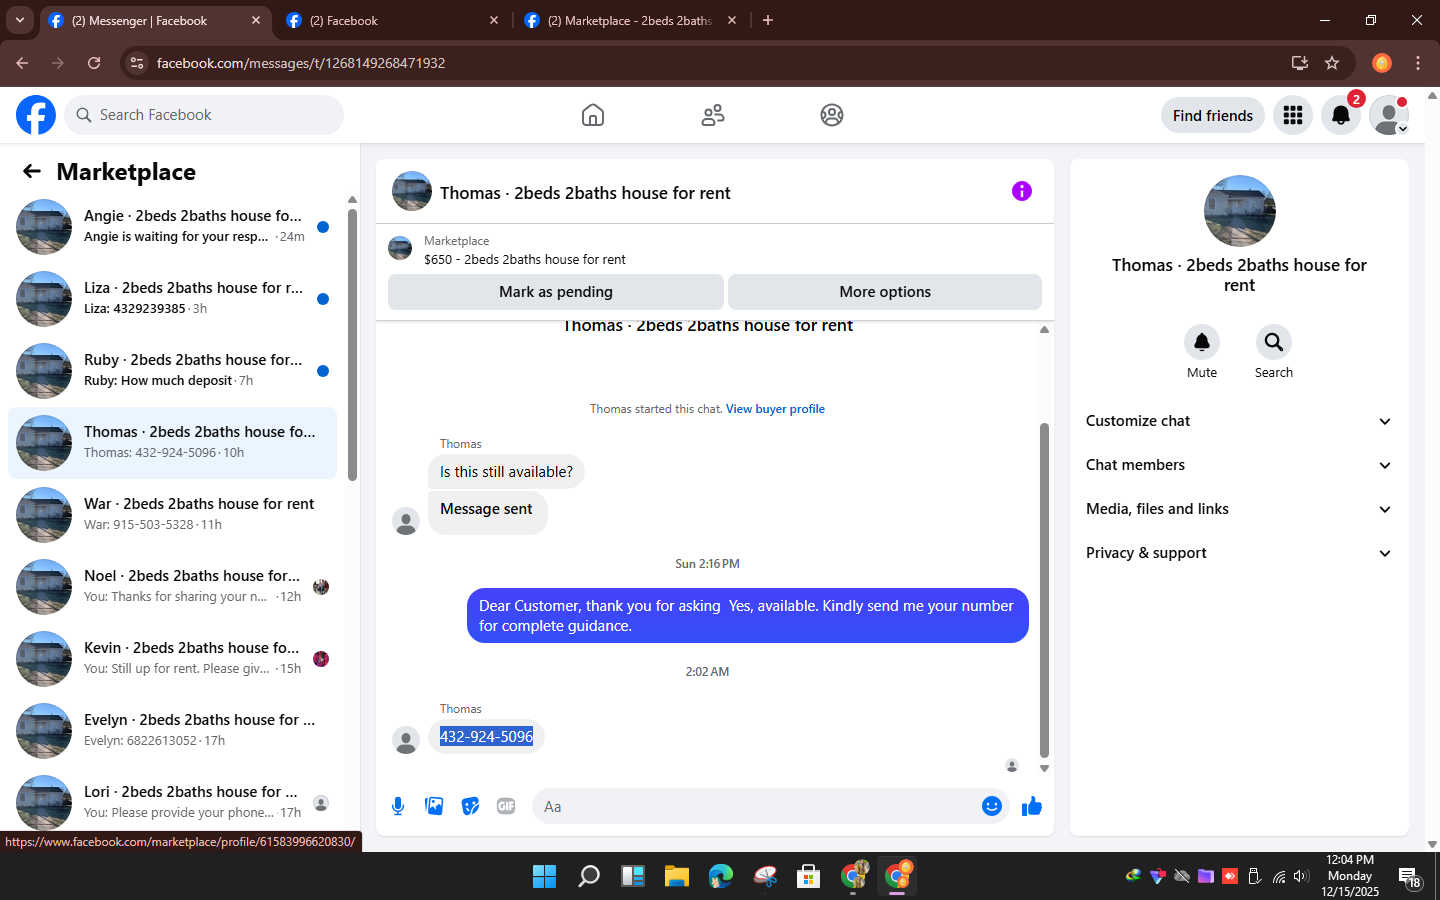Click the conversation list scrollbar
Image resolution: width=1440 pixels, height=900 pixels.
tap(352, 344)
